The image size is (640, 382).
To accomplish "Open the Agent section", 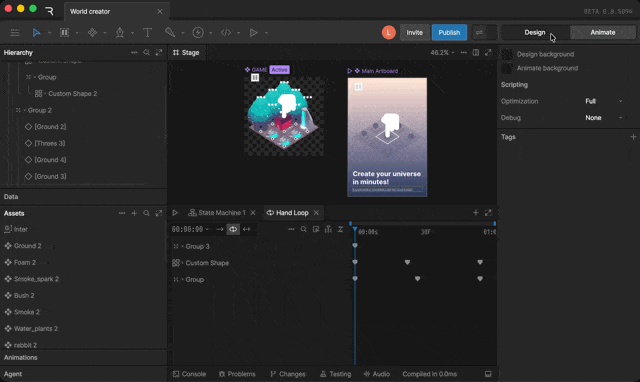I will click(x=83, y=374).
